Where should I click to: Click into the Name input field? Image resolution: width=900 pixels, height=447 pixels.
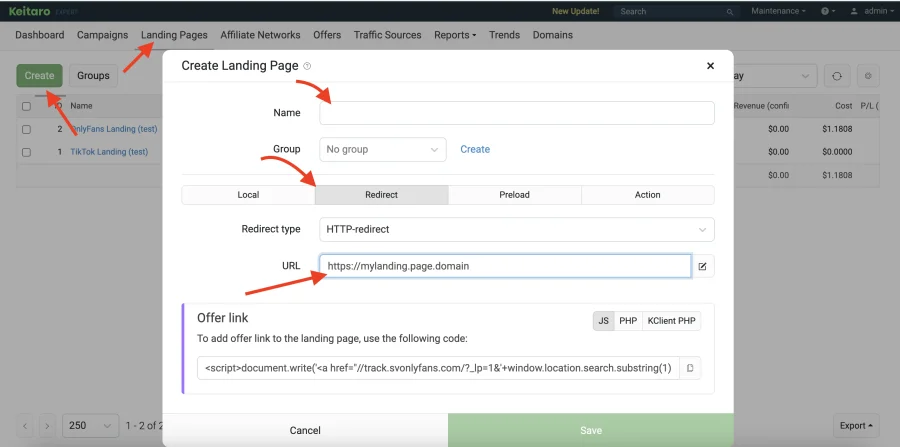pyautogui.click(x=516, y=113)
